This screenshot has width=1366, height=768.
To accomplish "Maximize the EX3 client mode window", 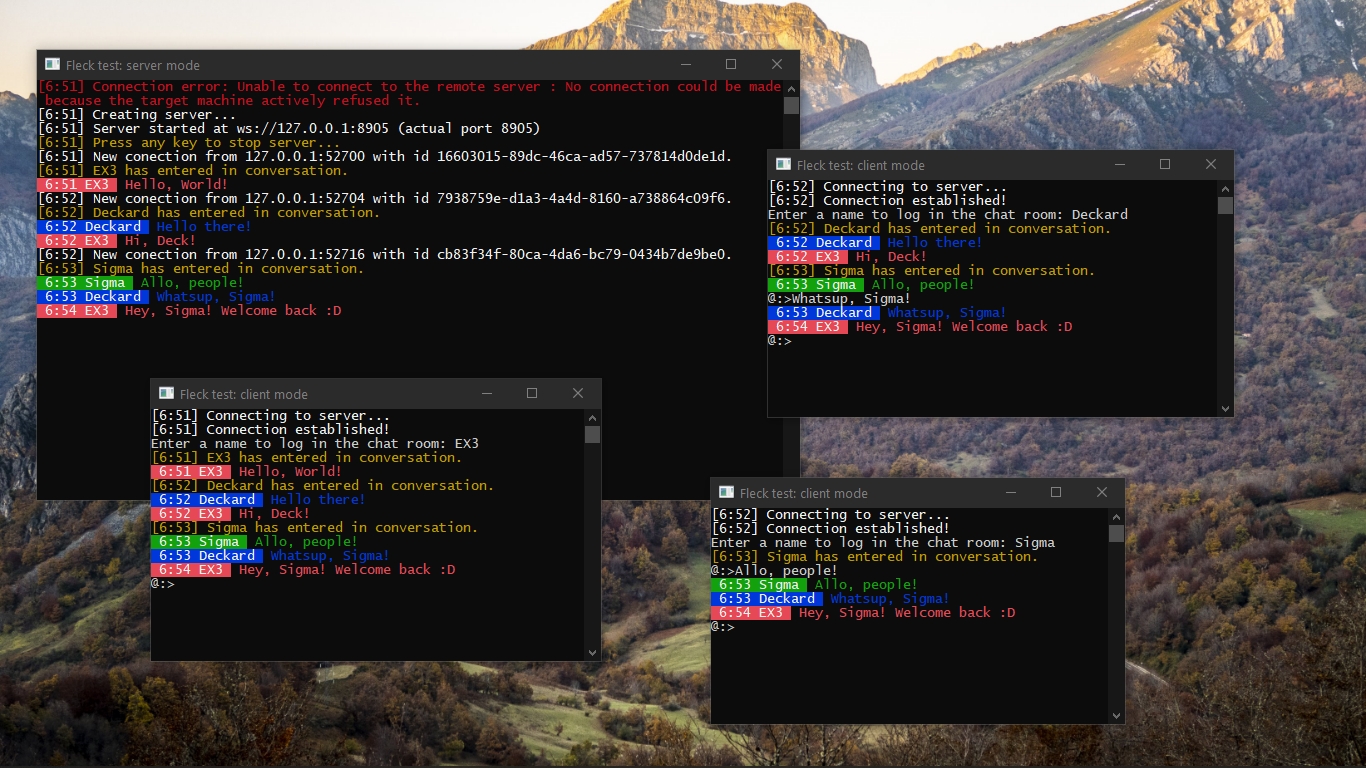I will click(532, 394).
